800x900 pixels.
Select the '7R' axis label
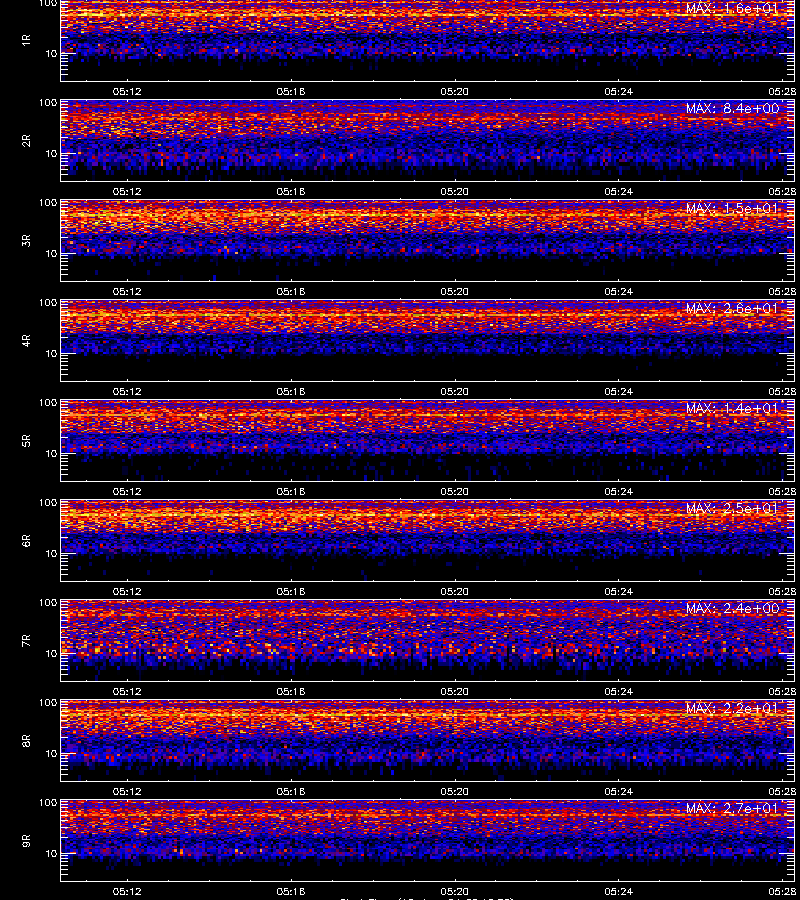point(26,641)
